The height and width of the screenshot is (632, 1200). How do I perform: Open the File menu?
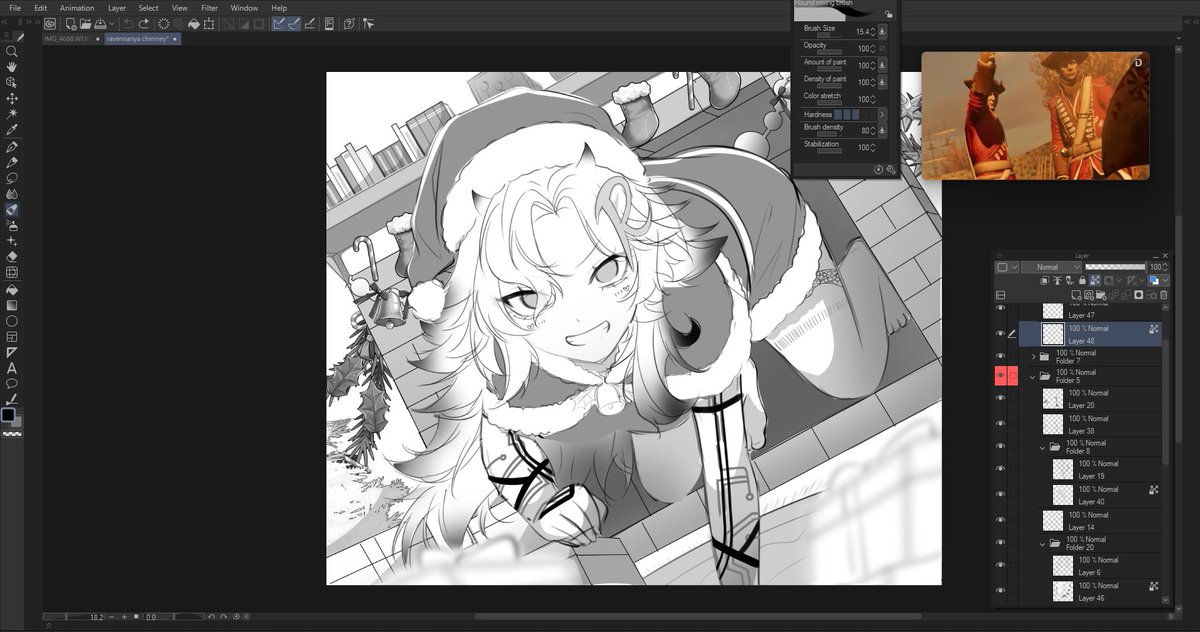point(15,8)
